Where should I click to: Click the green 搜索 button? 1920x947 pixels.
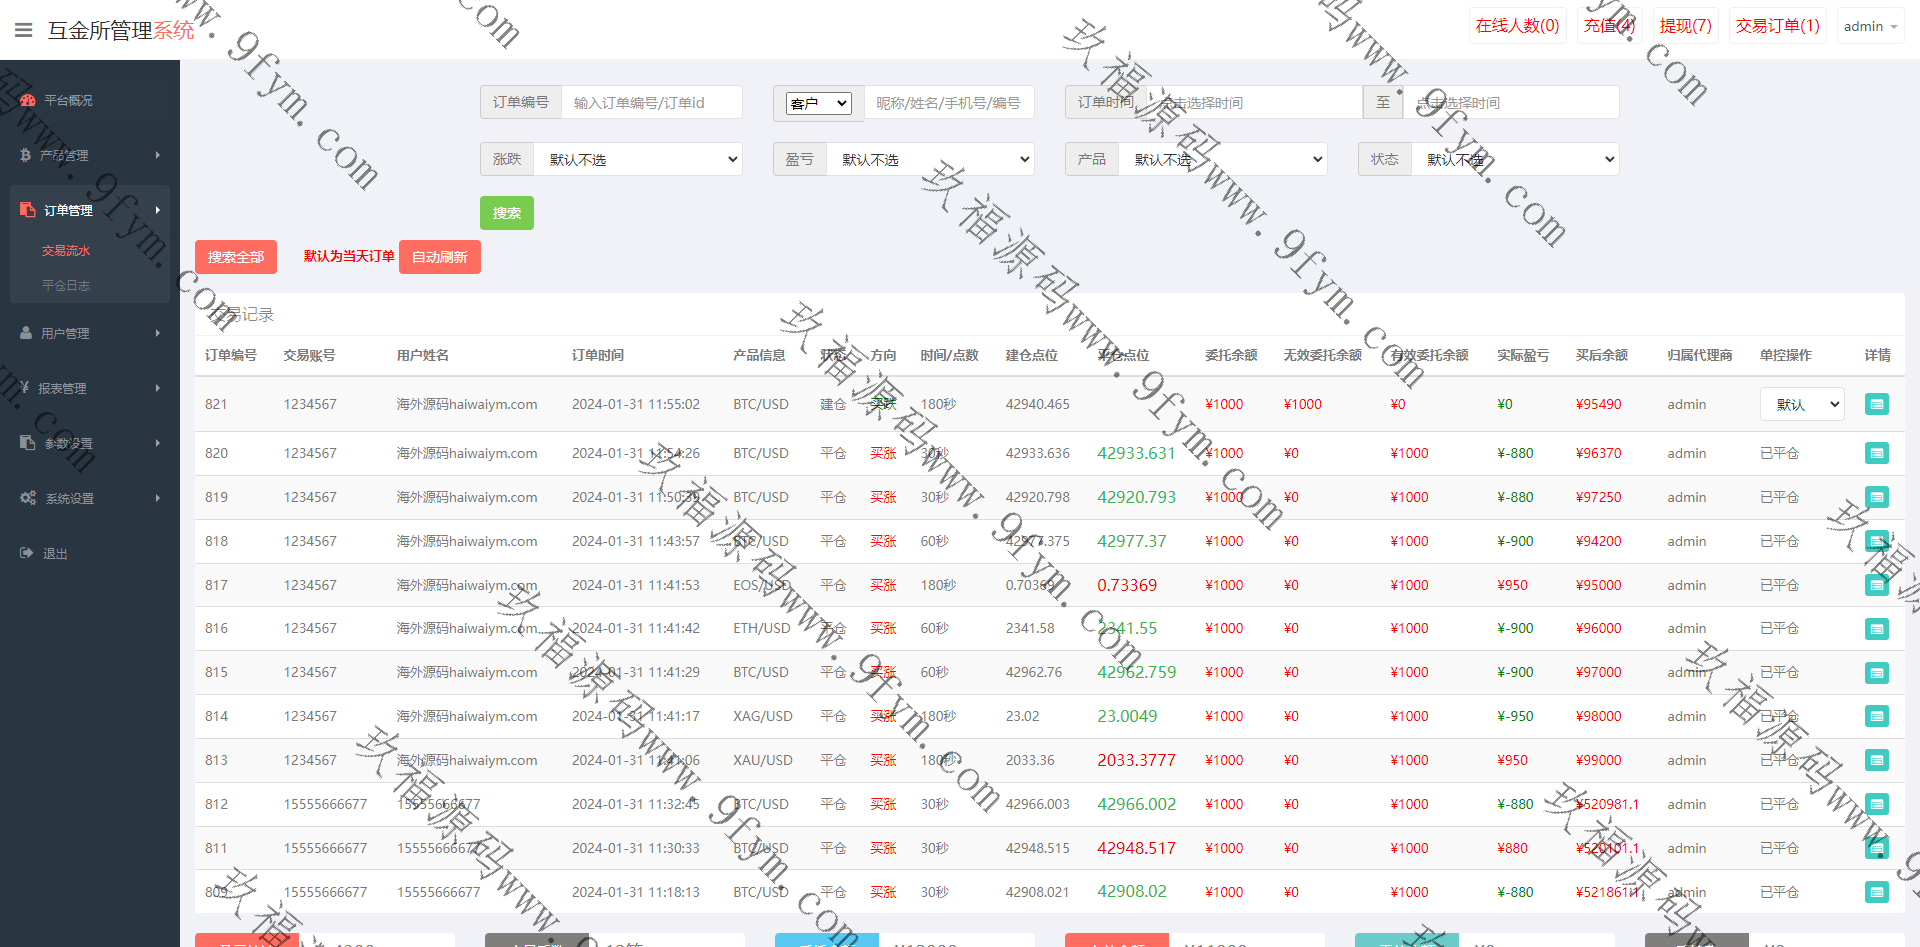click(506, 213)
